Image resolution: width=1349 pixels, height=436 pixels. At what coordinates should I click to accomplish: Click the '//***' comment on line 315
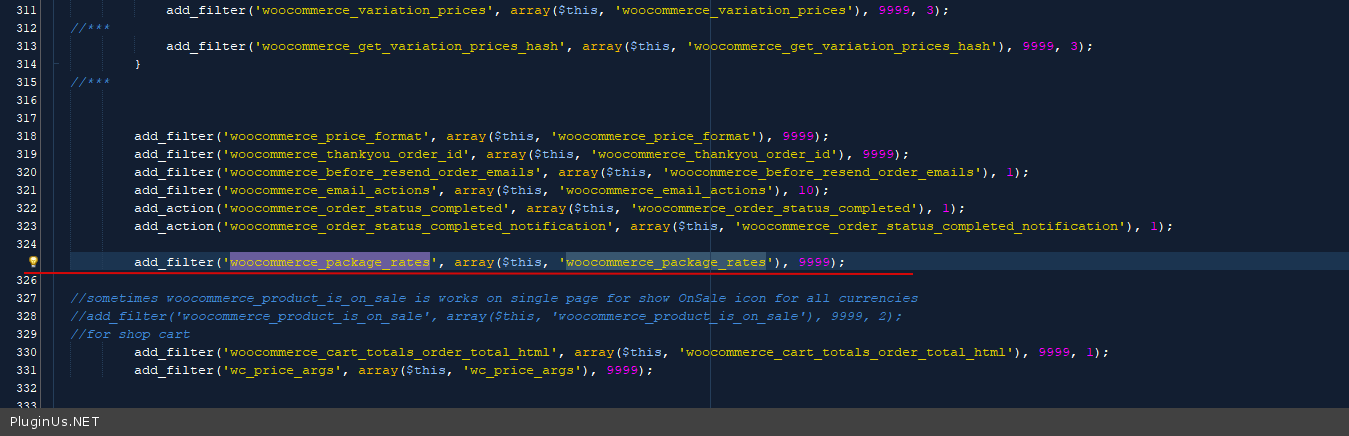click(x=90, y=82)
